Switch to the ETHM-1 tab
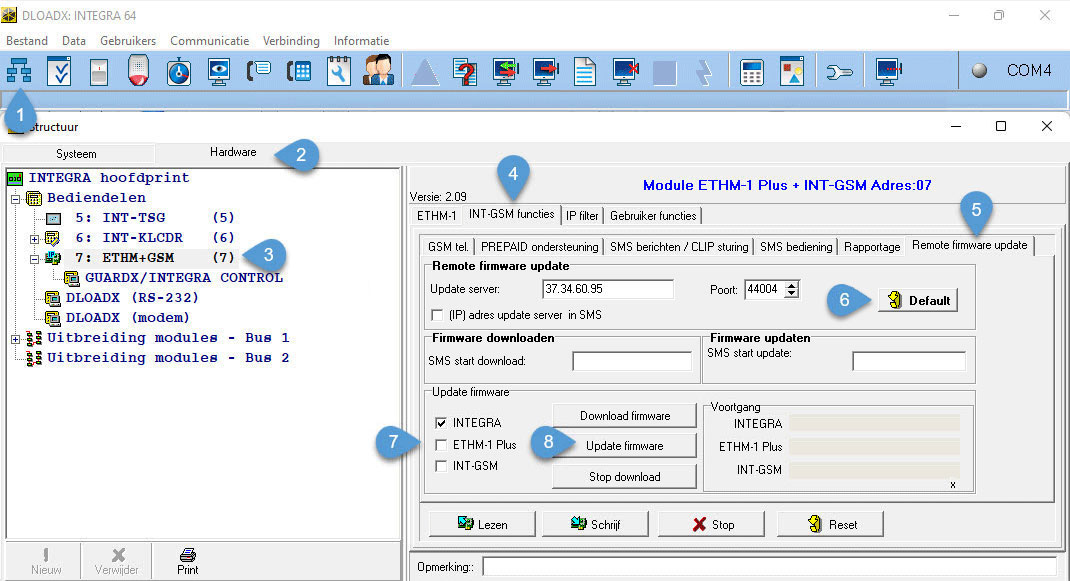Screen dimensions: 1070x581 [x=437, y=216]
